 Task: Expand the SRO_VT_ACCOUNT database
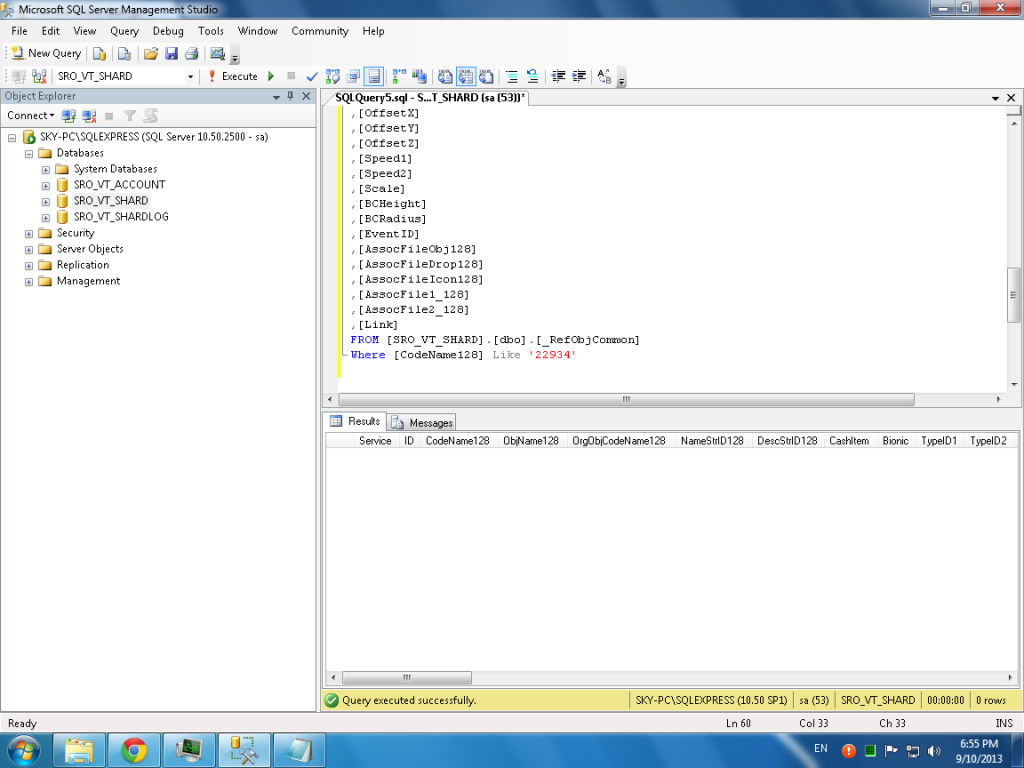tap(46, 185)
